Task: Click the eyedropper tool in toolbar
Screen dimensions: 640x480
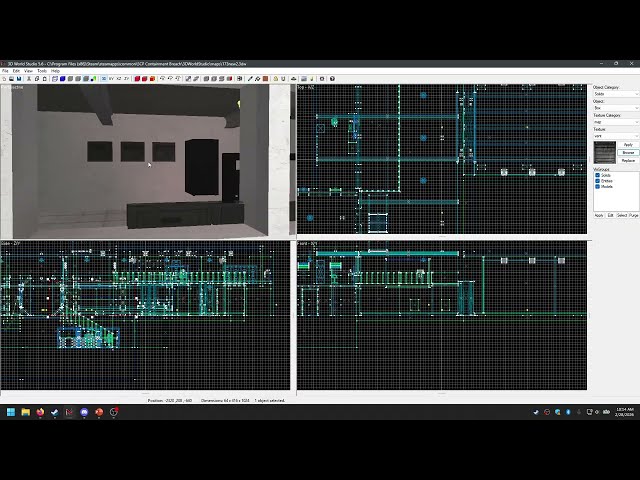Action: [250, 78]
